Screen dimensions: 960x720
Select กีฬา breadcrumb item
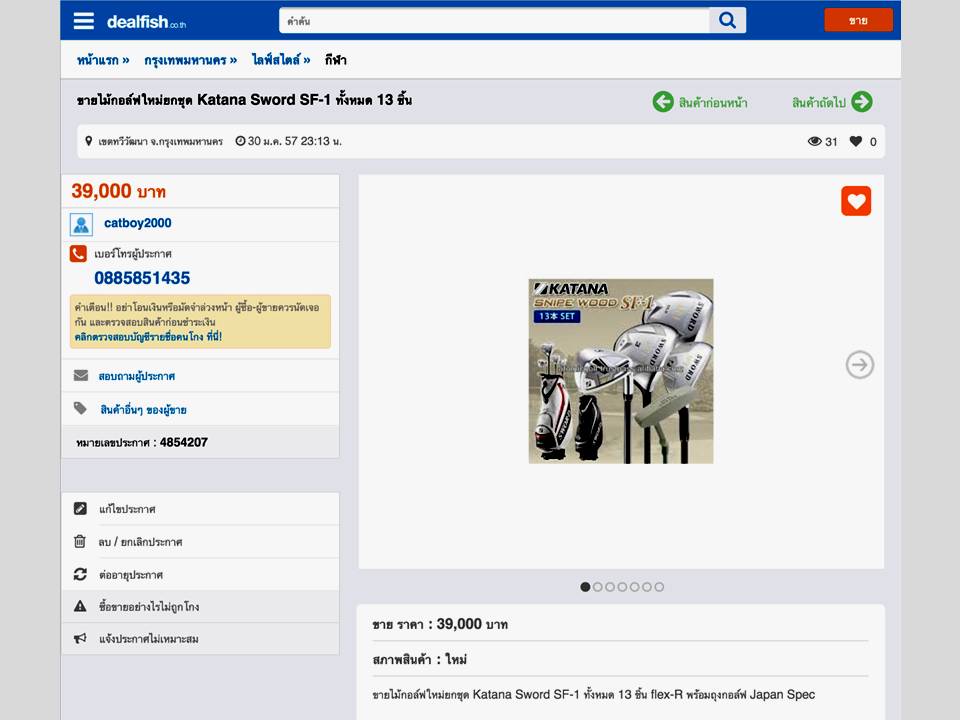(x=336, y=60)
